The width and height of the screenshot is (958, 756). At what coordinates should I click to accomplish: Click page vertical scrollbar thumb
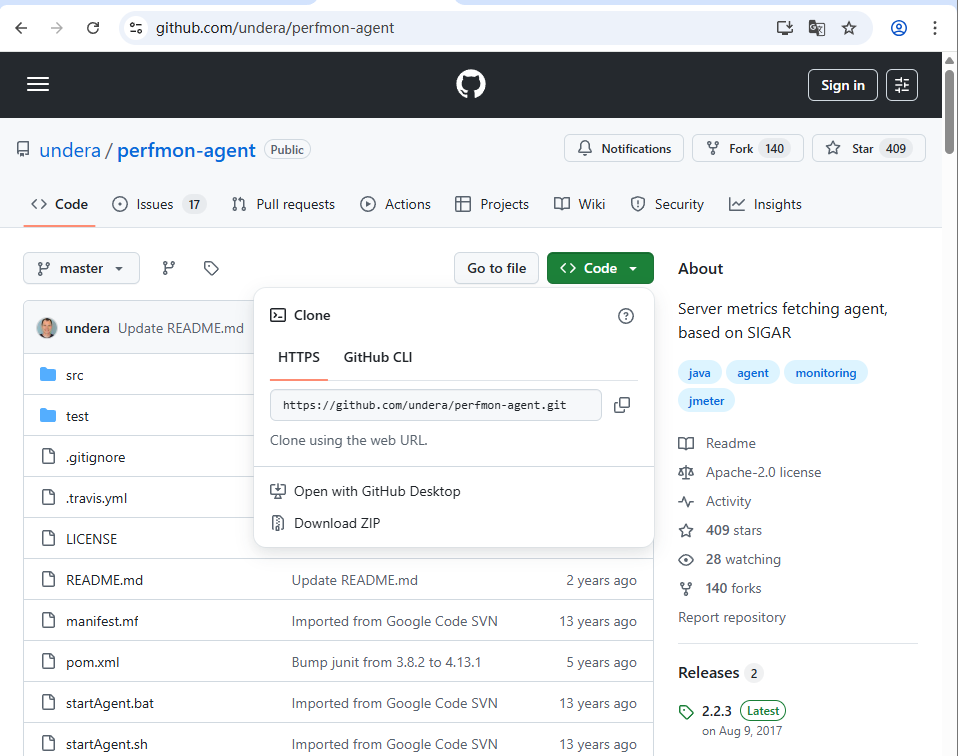[949, 111]
